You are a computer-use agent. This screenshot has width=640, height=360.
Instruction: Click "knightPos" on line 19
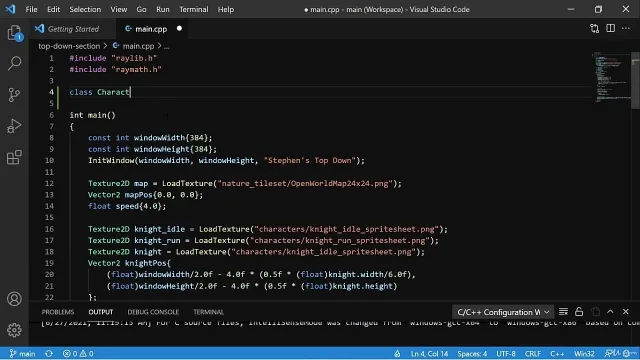click(145, 263)
